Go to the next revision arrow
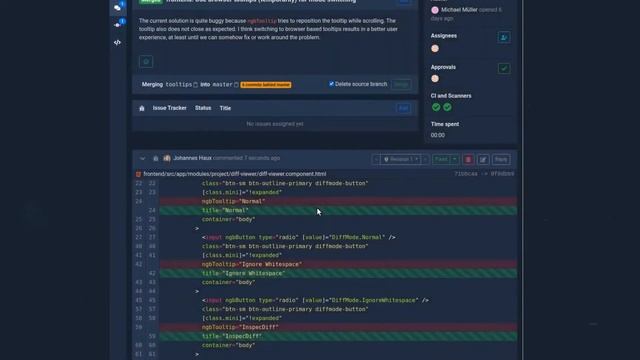Screen dimensions: 640x360 [x=425, y=160]
